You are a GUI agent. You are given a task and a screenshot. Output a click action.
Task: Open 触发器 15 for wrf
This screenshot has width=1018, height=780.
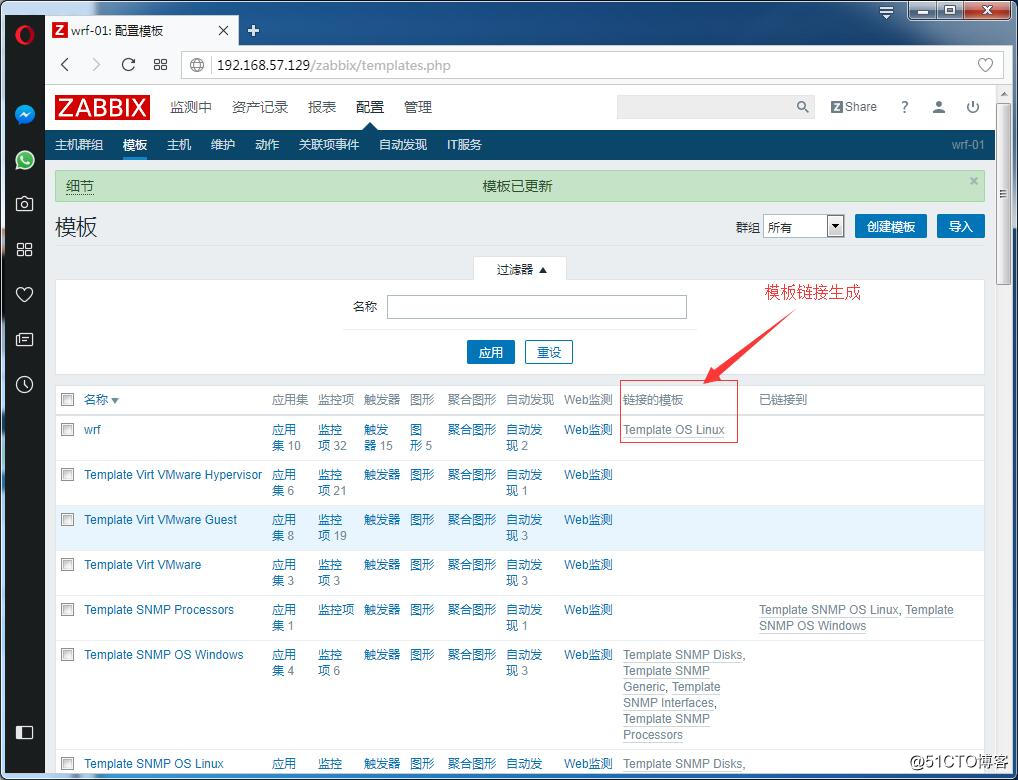379,438
